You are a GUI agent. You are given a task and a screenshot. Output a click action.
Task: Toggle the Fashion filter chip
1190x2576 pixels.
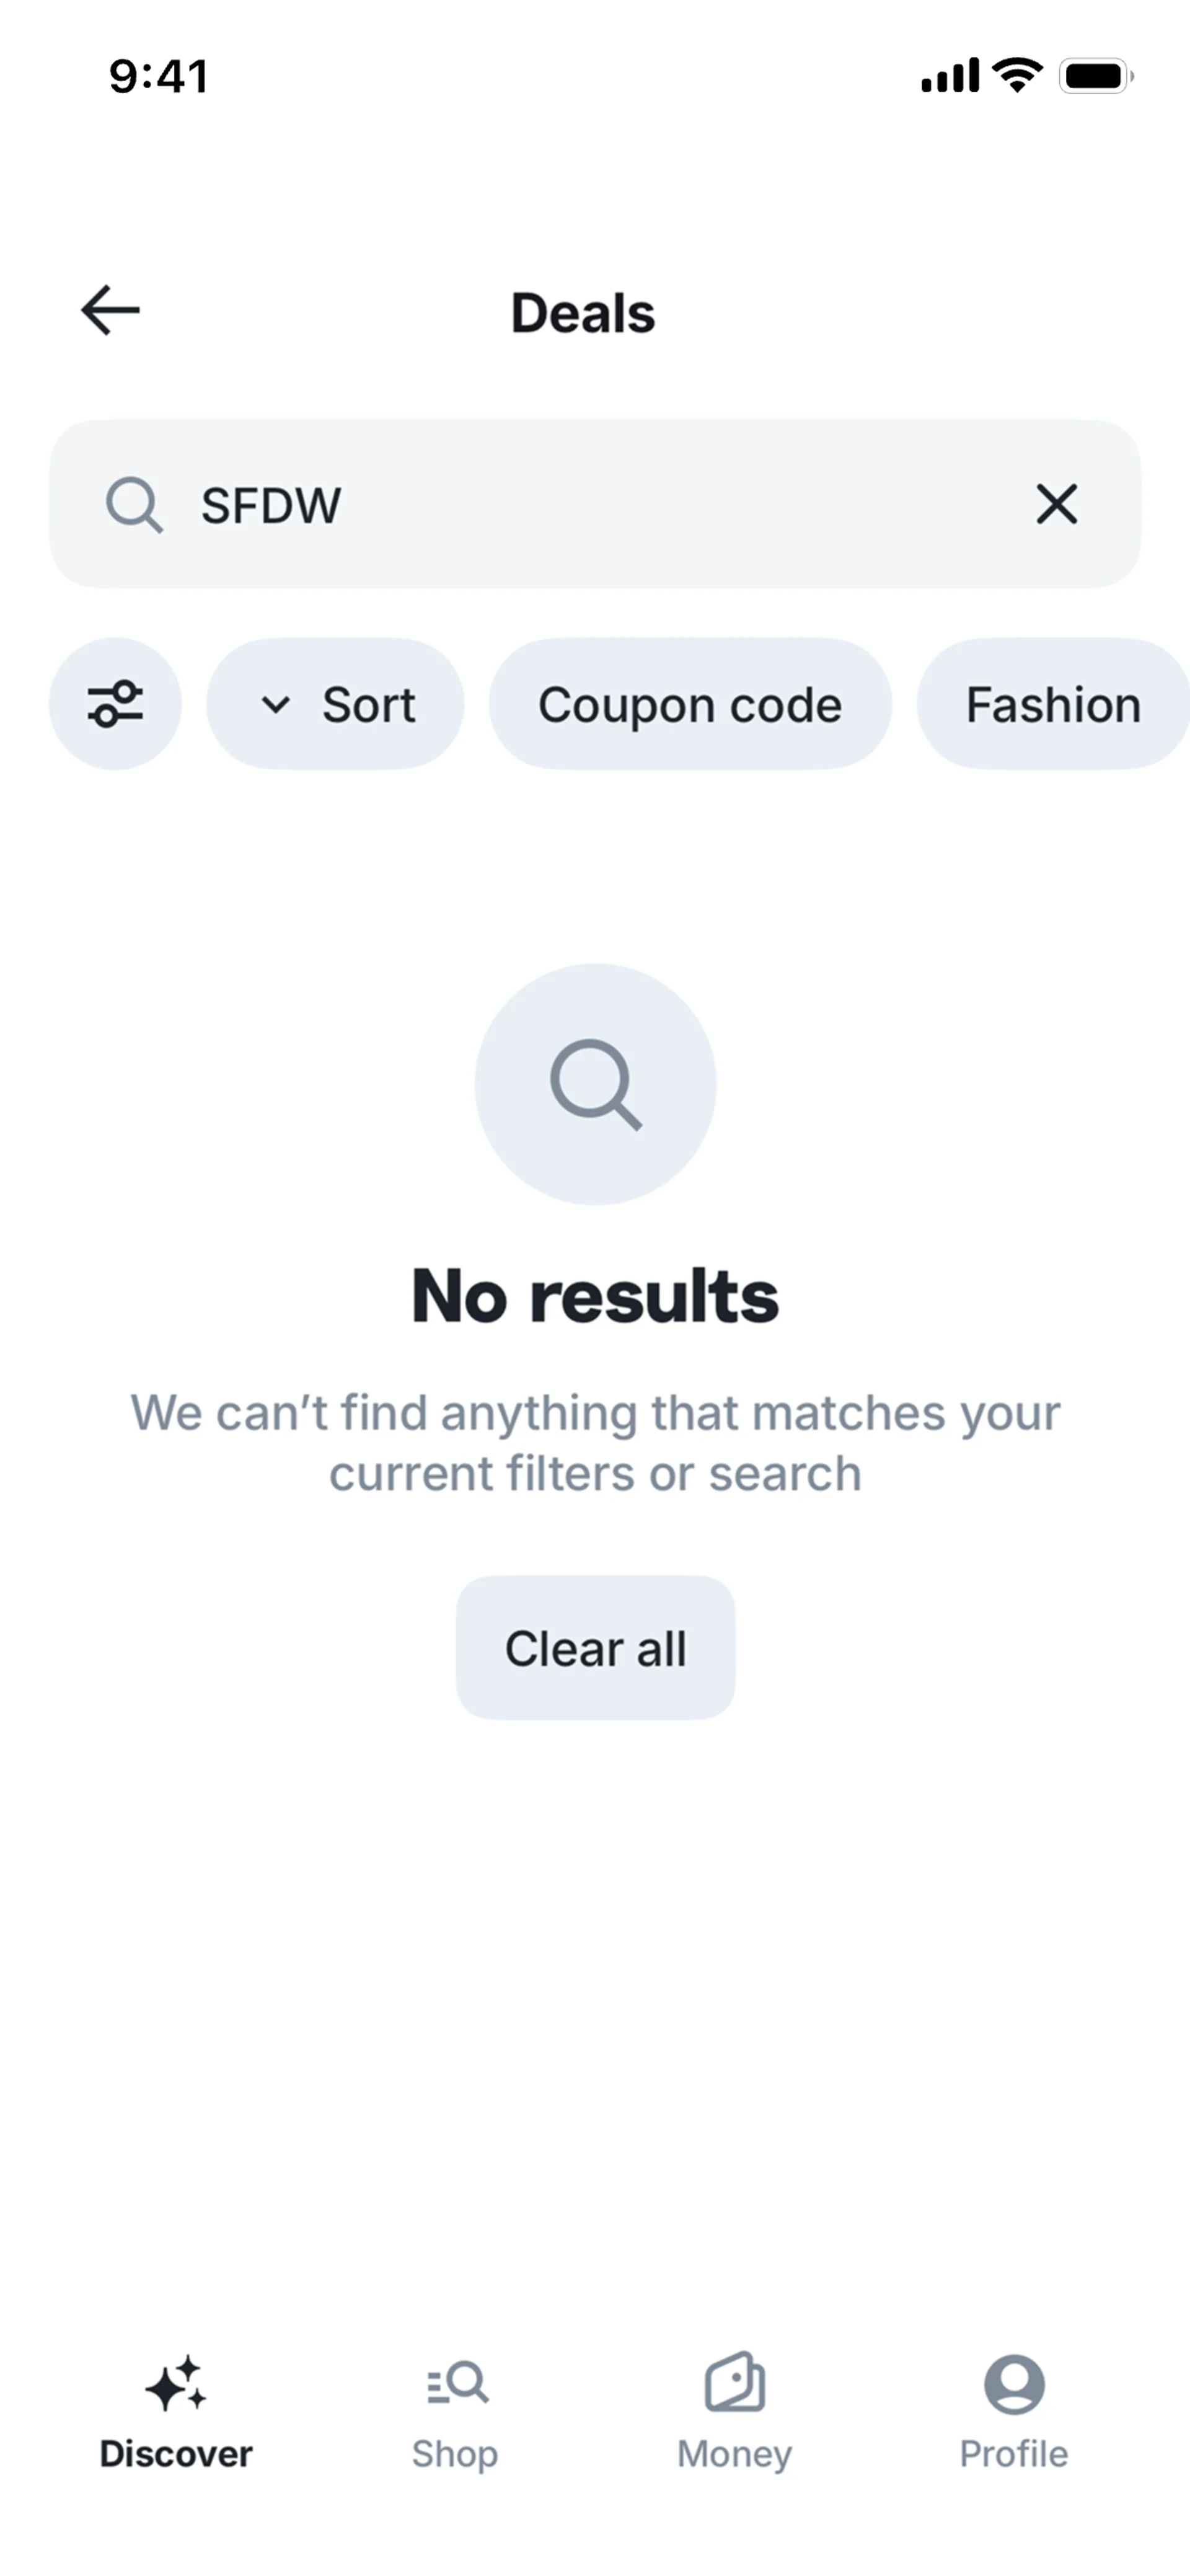1052,704
